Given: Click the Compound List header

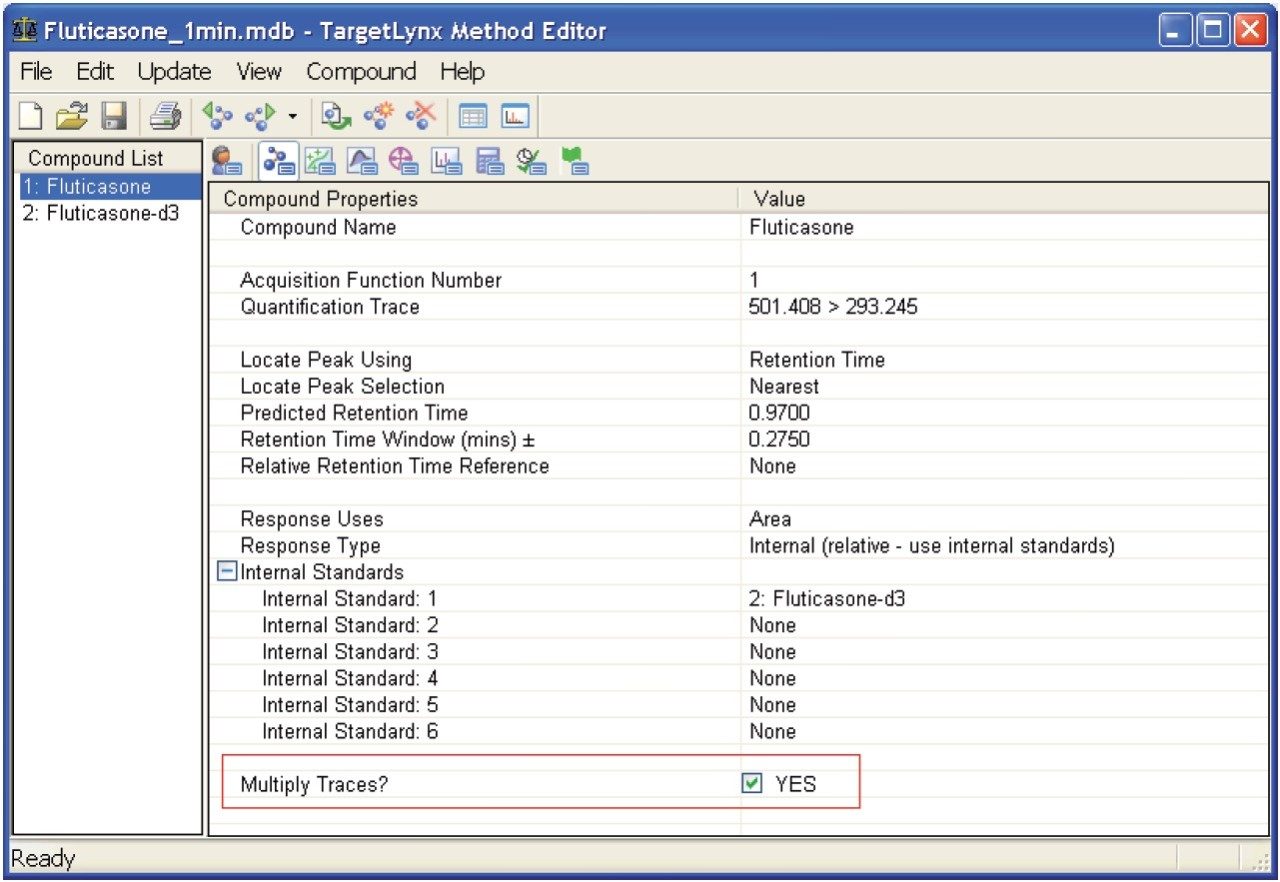Looking at the screenshot, I should click(109, 158).
